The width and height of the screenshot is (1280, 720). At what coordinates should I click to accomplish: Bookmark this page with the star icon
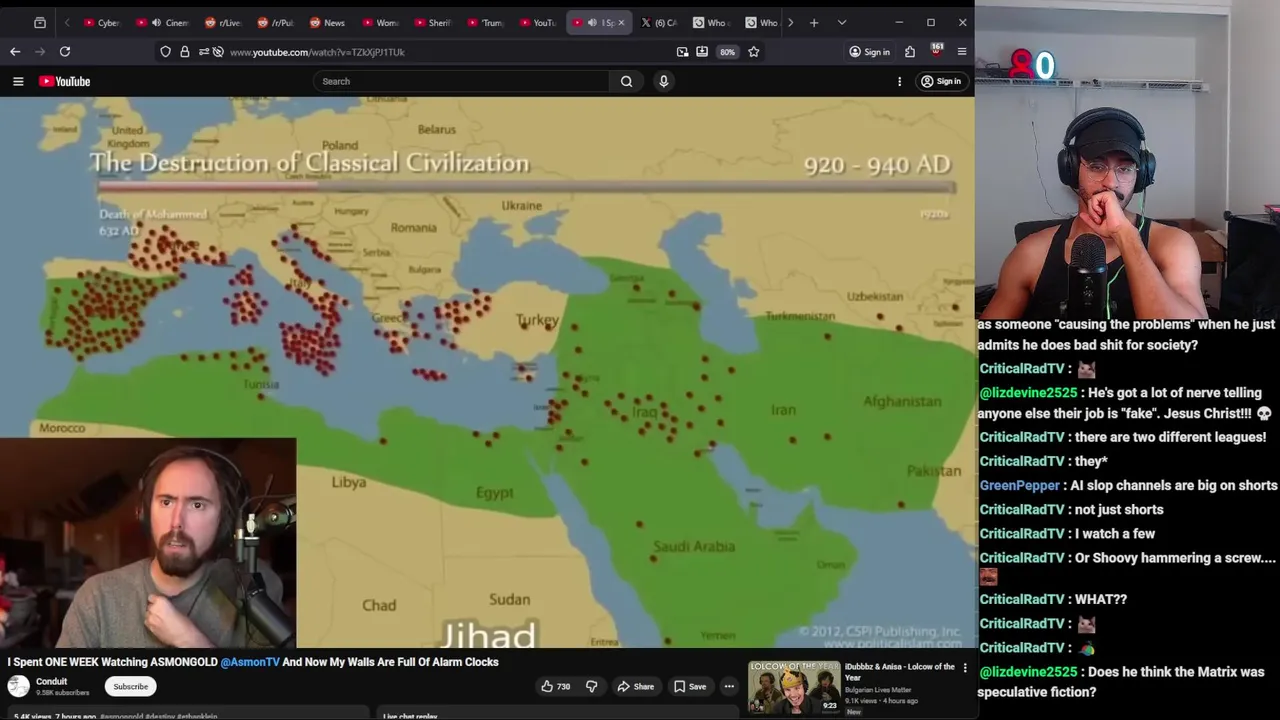754,51
